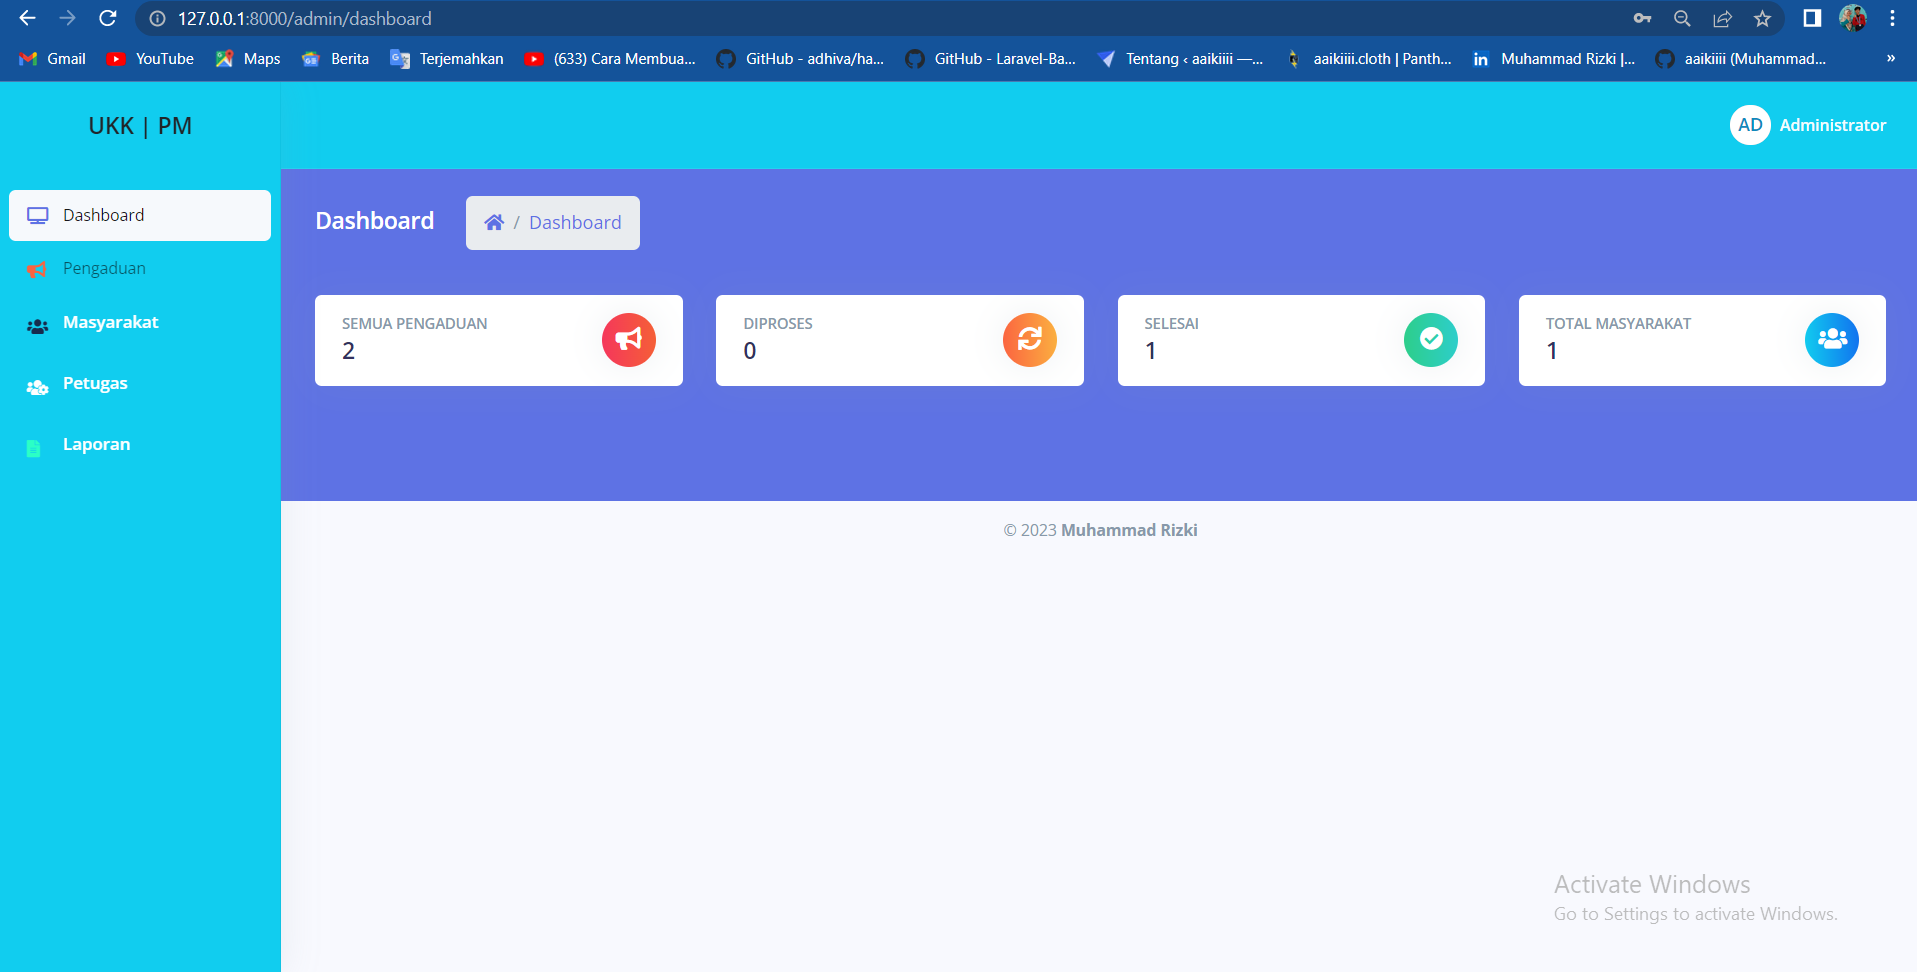Image resolution: width=1917 pixels, height=972 pixels.
Task: Open the Berita bookmark
Action: (x=336, y=59)
